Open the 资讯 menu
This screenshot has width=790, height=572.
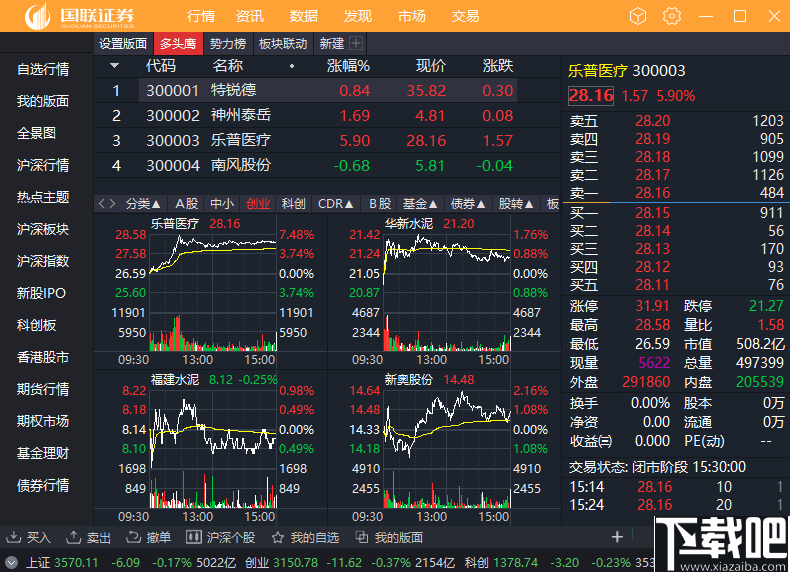(250, 16)
